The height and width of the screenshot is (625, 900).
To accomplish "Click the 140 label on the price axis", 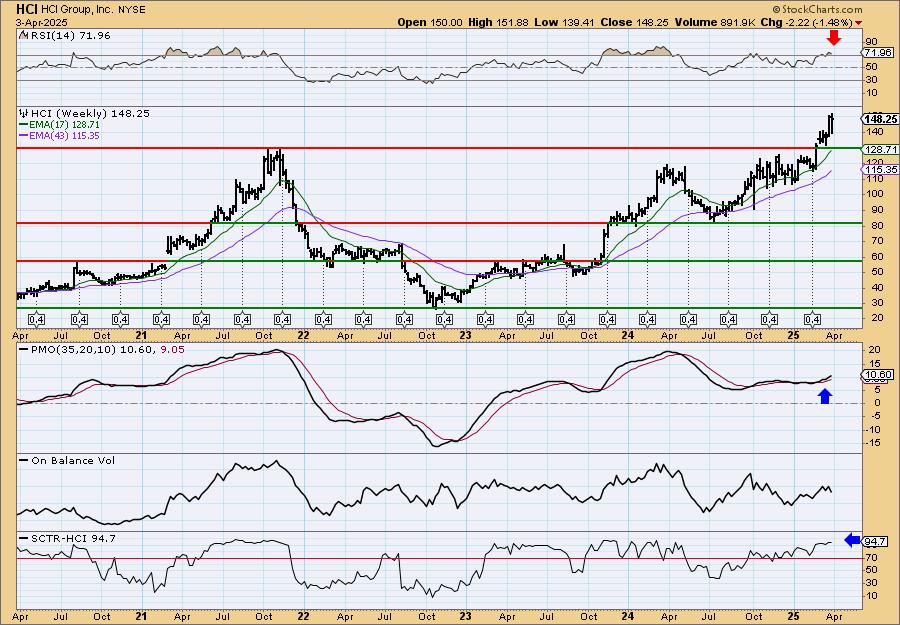I will [875, 132].
